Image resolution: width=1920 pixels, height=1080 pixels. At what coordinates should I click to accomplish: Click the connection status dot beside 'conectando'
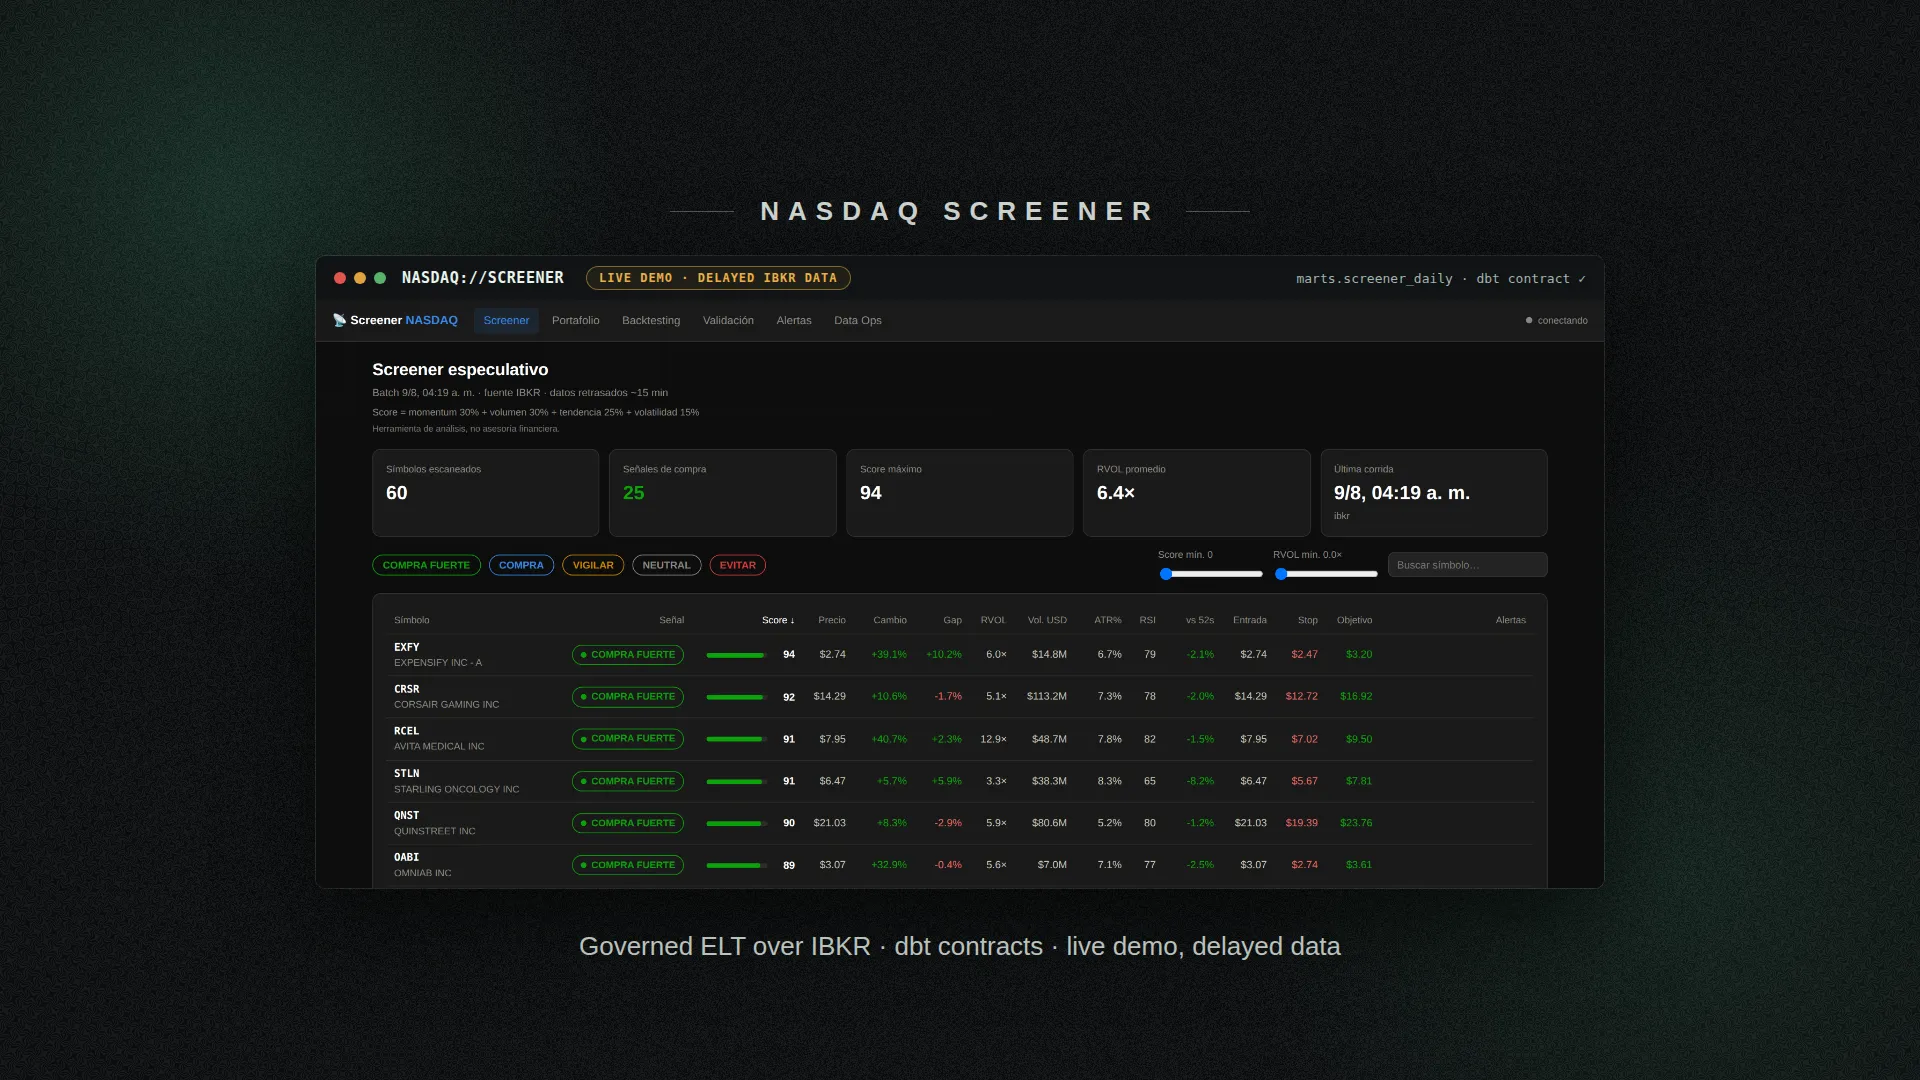click(1529, 321)
